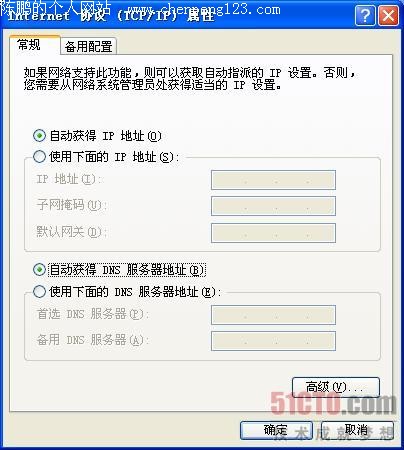Viewport: 404px width, 450px height.
Task: Focus the IP 地址 input field
Action: click(x=273, y=180)
